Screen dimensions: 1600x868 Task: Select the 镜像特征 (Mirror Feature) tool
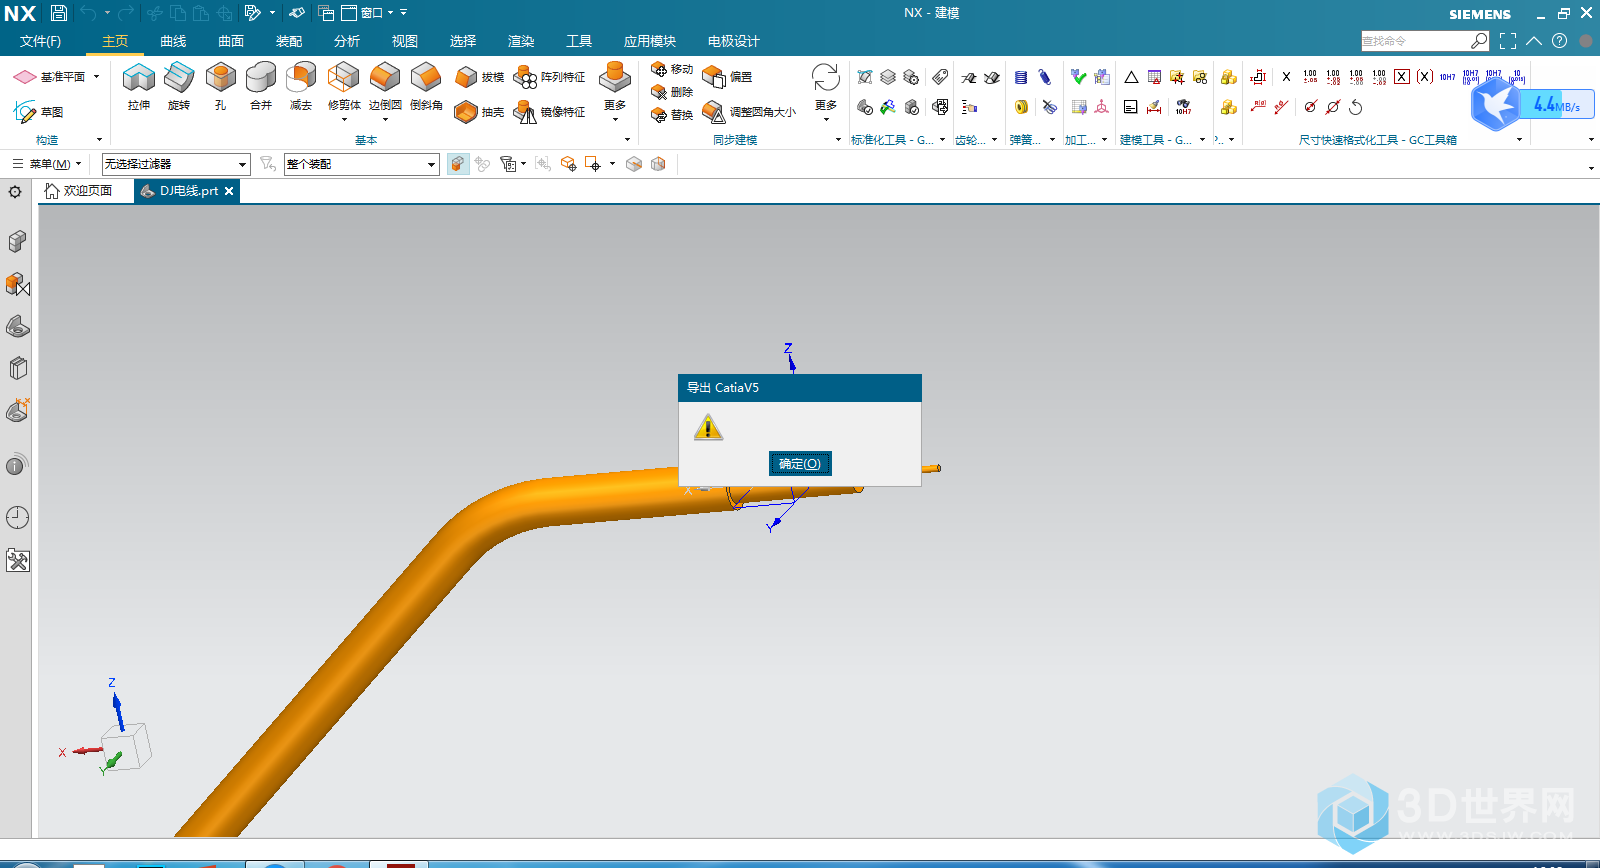[549, 112]
